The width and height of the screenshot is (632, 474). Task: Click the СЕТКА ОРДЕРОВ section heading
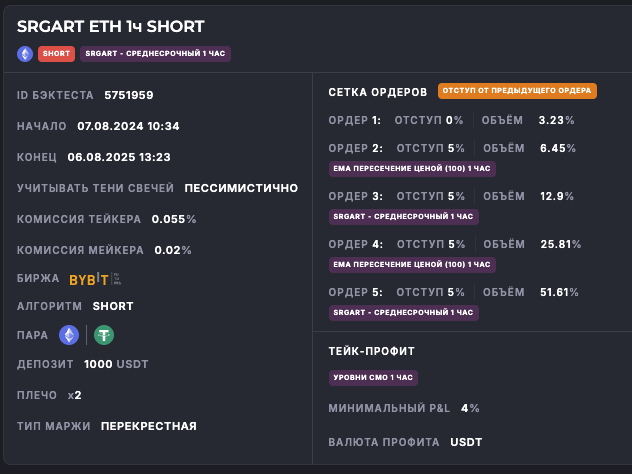click(x=378, y=92)
